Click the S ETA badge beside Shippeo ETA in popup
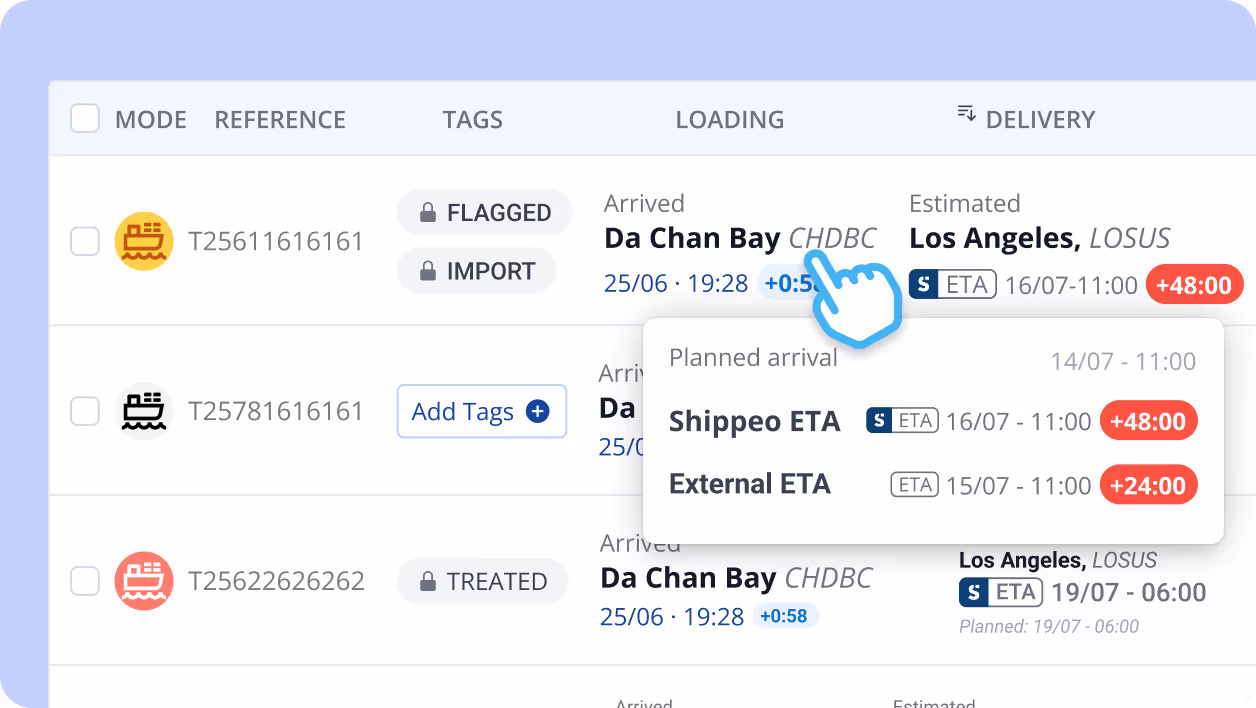The height and width of the screenshot is (708, 1256). 902,420
